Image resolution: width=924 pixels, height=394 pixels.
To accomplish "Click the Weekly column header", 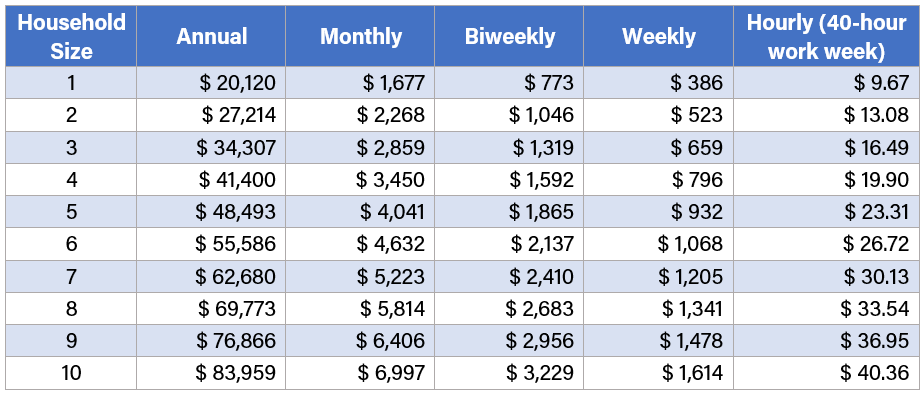I will (658, 36).
